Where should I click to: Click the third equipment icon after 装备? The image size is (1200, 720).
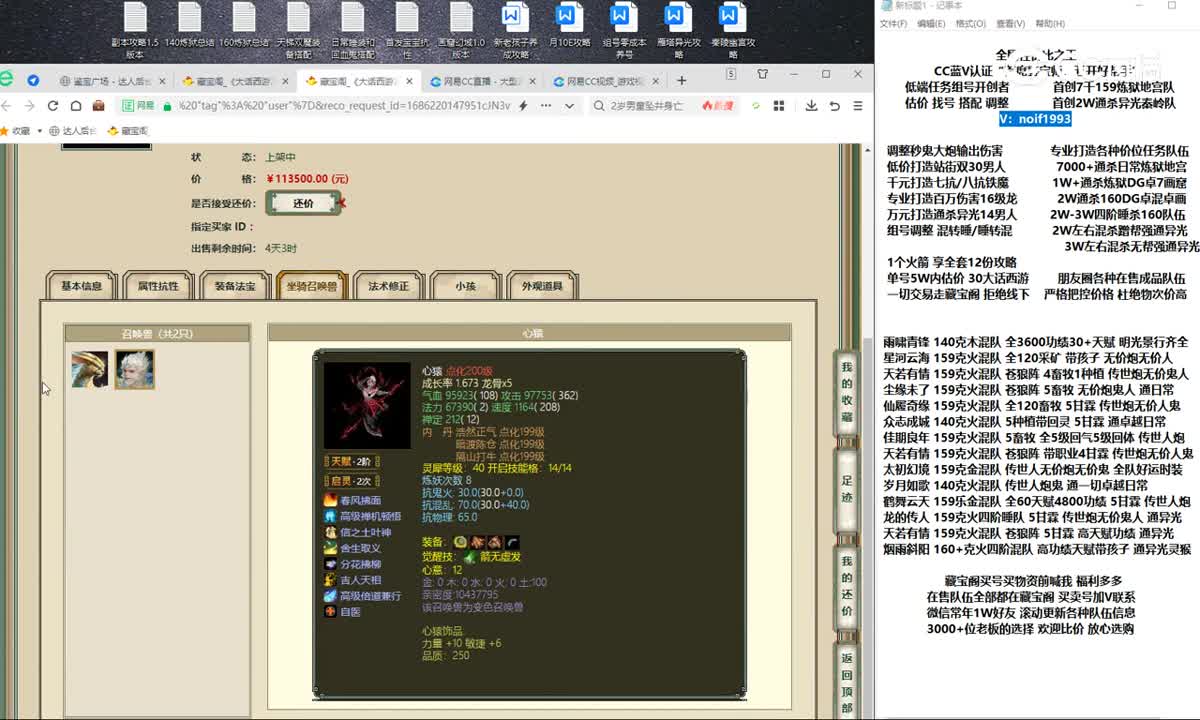coord(494,541)
